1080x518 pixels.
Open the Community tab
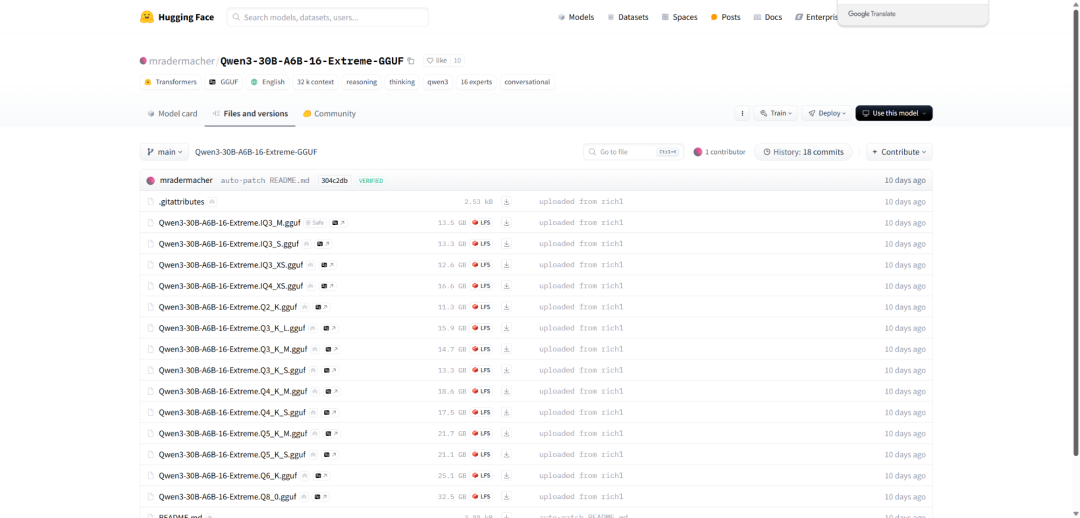tap(329, 114)
